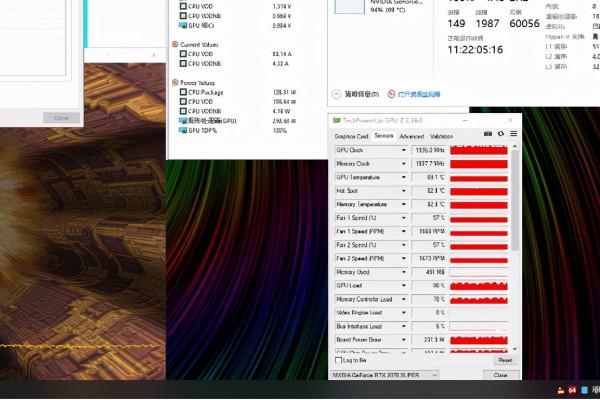Image resolution: width=600 pixels, height=400 pixels.
Task: Click the GPU Clock red history graph
Action: pos(479,150)
